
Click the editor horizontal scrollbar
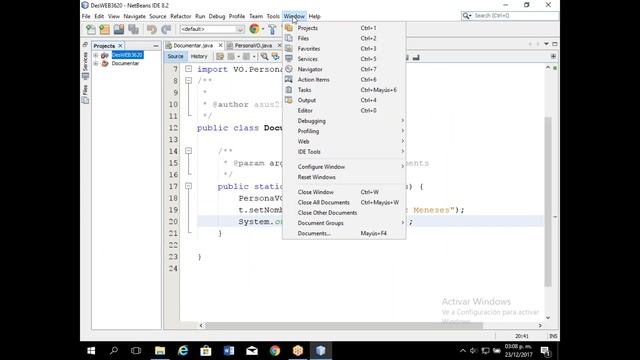pyautogui.click(x=344, y=326)
